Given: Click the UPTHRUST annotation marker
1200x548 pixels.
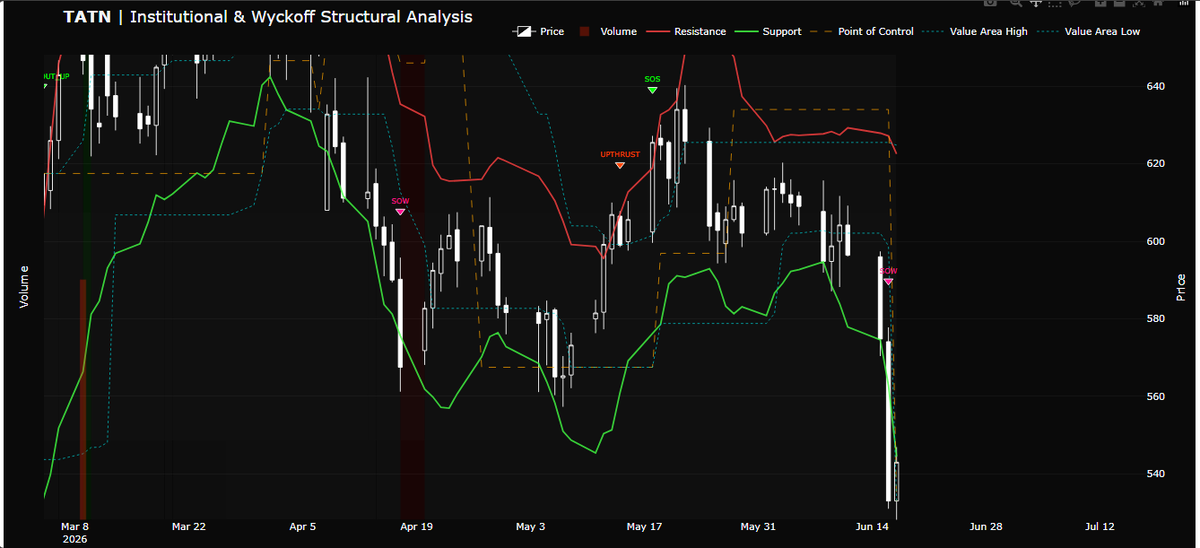Looking at the screenshot, I should pos(620,164).
